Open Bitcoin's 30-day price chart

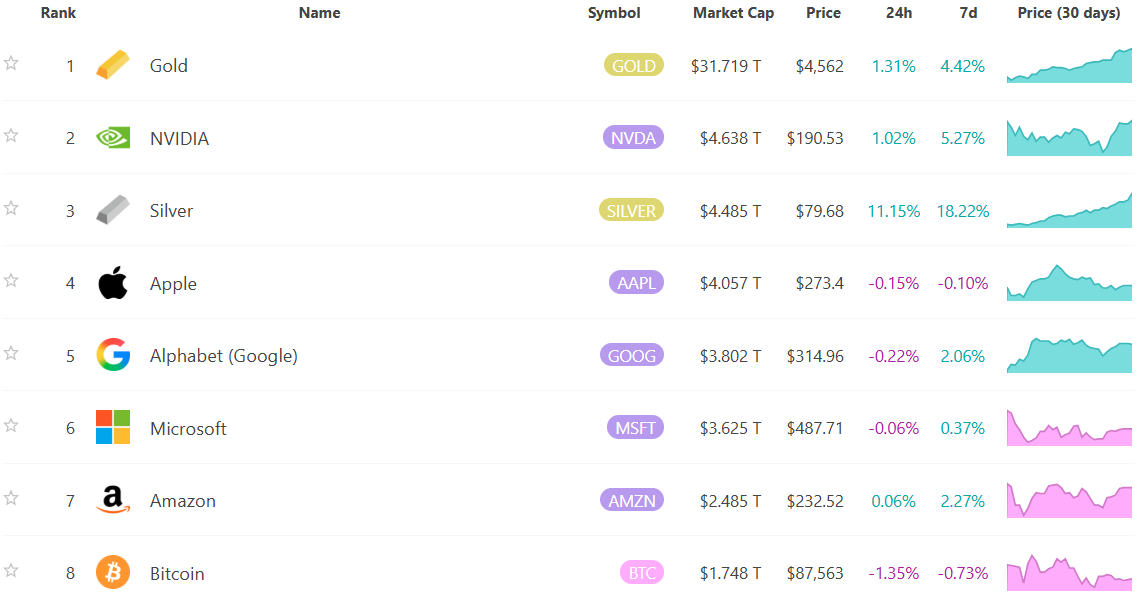[x=1069, y=572]
